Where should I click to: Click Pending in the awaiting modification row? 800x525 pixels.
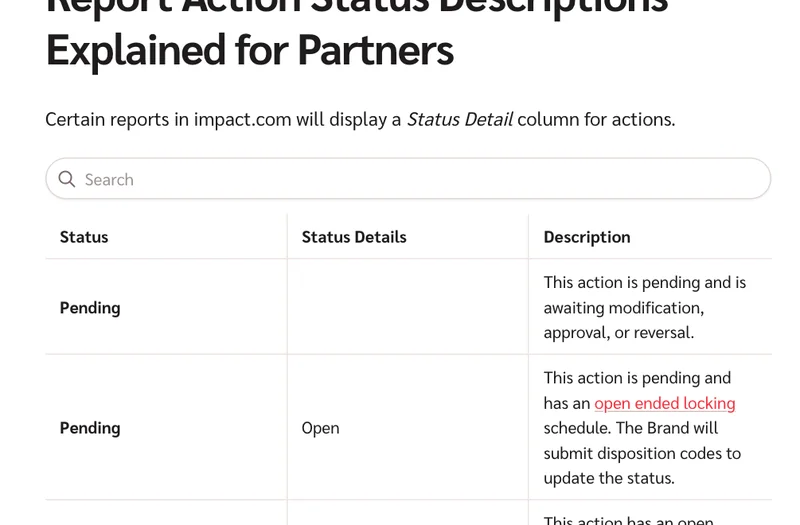coord(90,308)
